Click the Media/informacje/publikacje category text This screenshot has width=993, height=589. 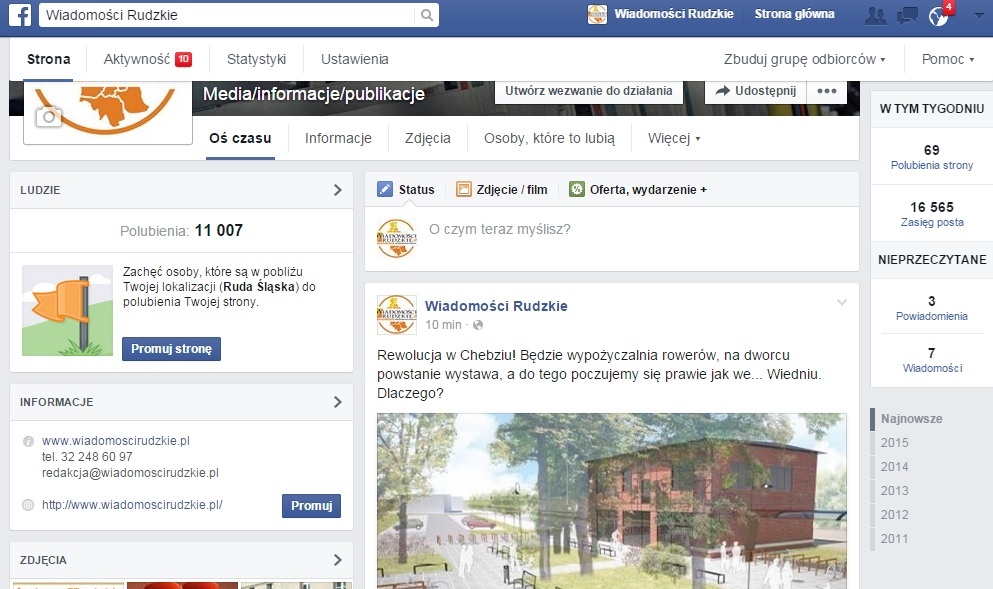(313, 94)
